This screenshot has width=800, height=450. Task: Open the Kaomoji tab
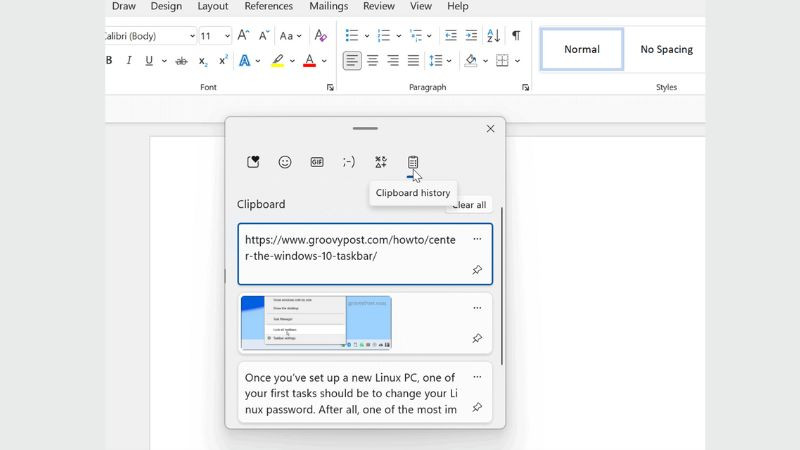point(348,162)
